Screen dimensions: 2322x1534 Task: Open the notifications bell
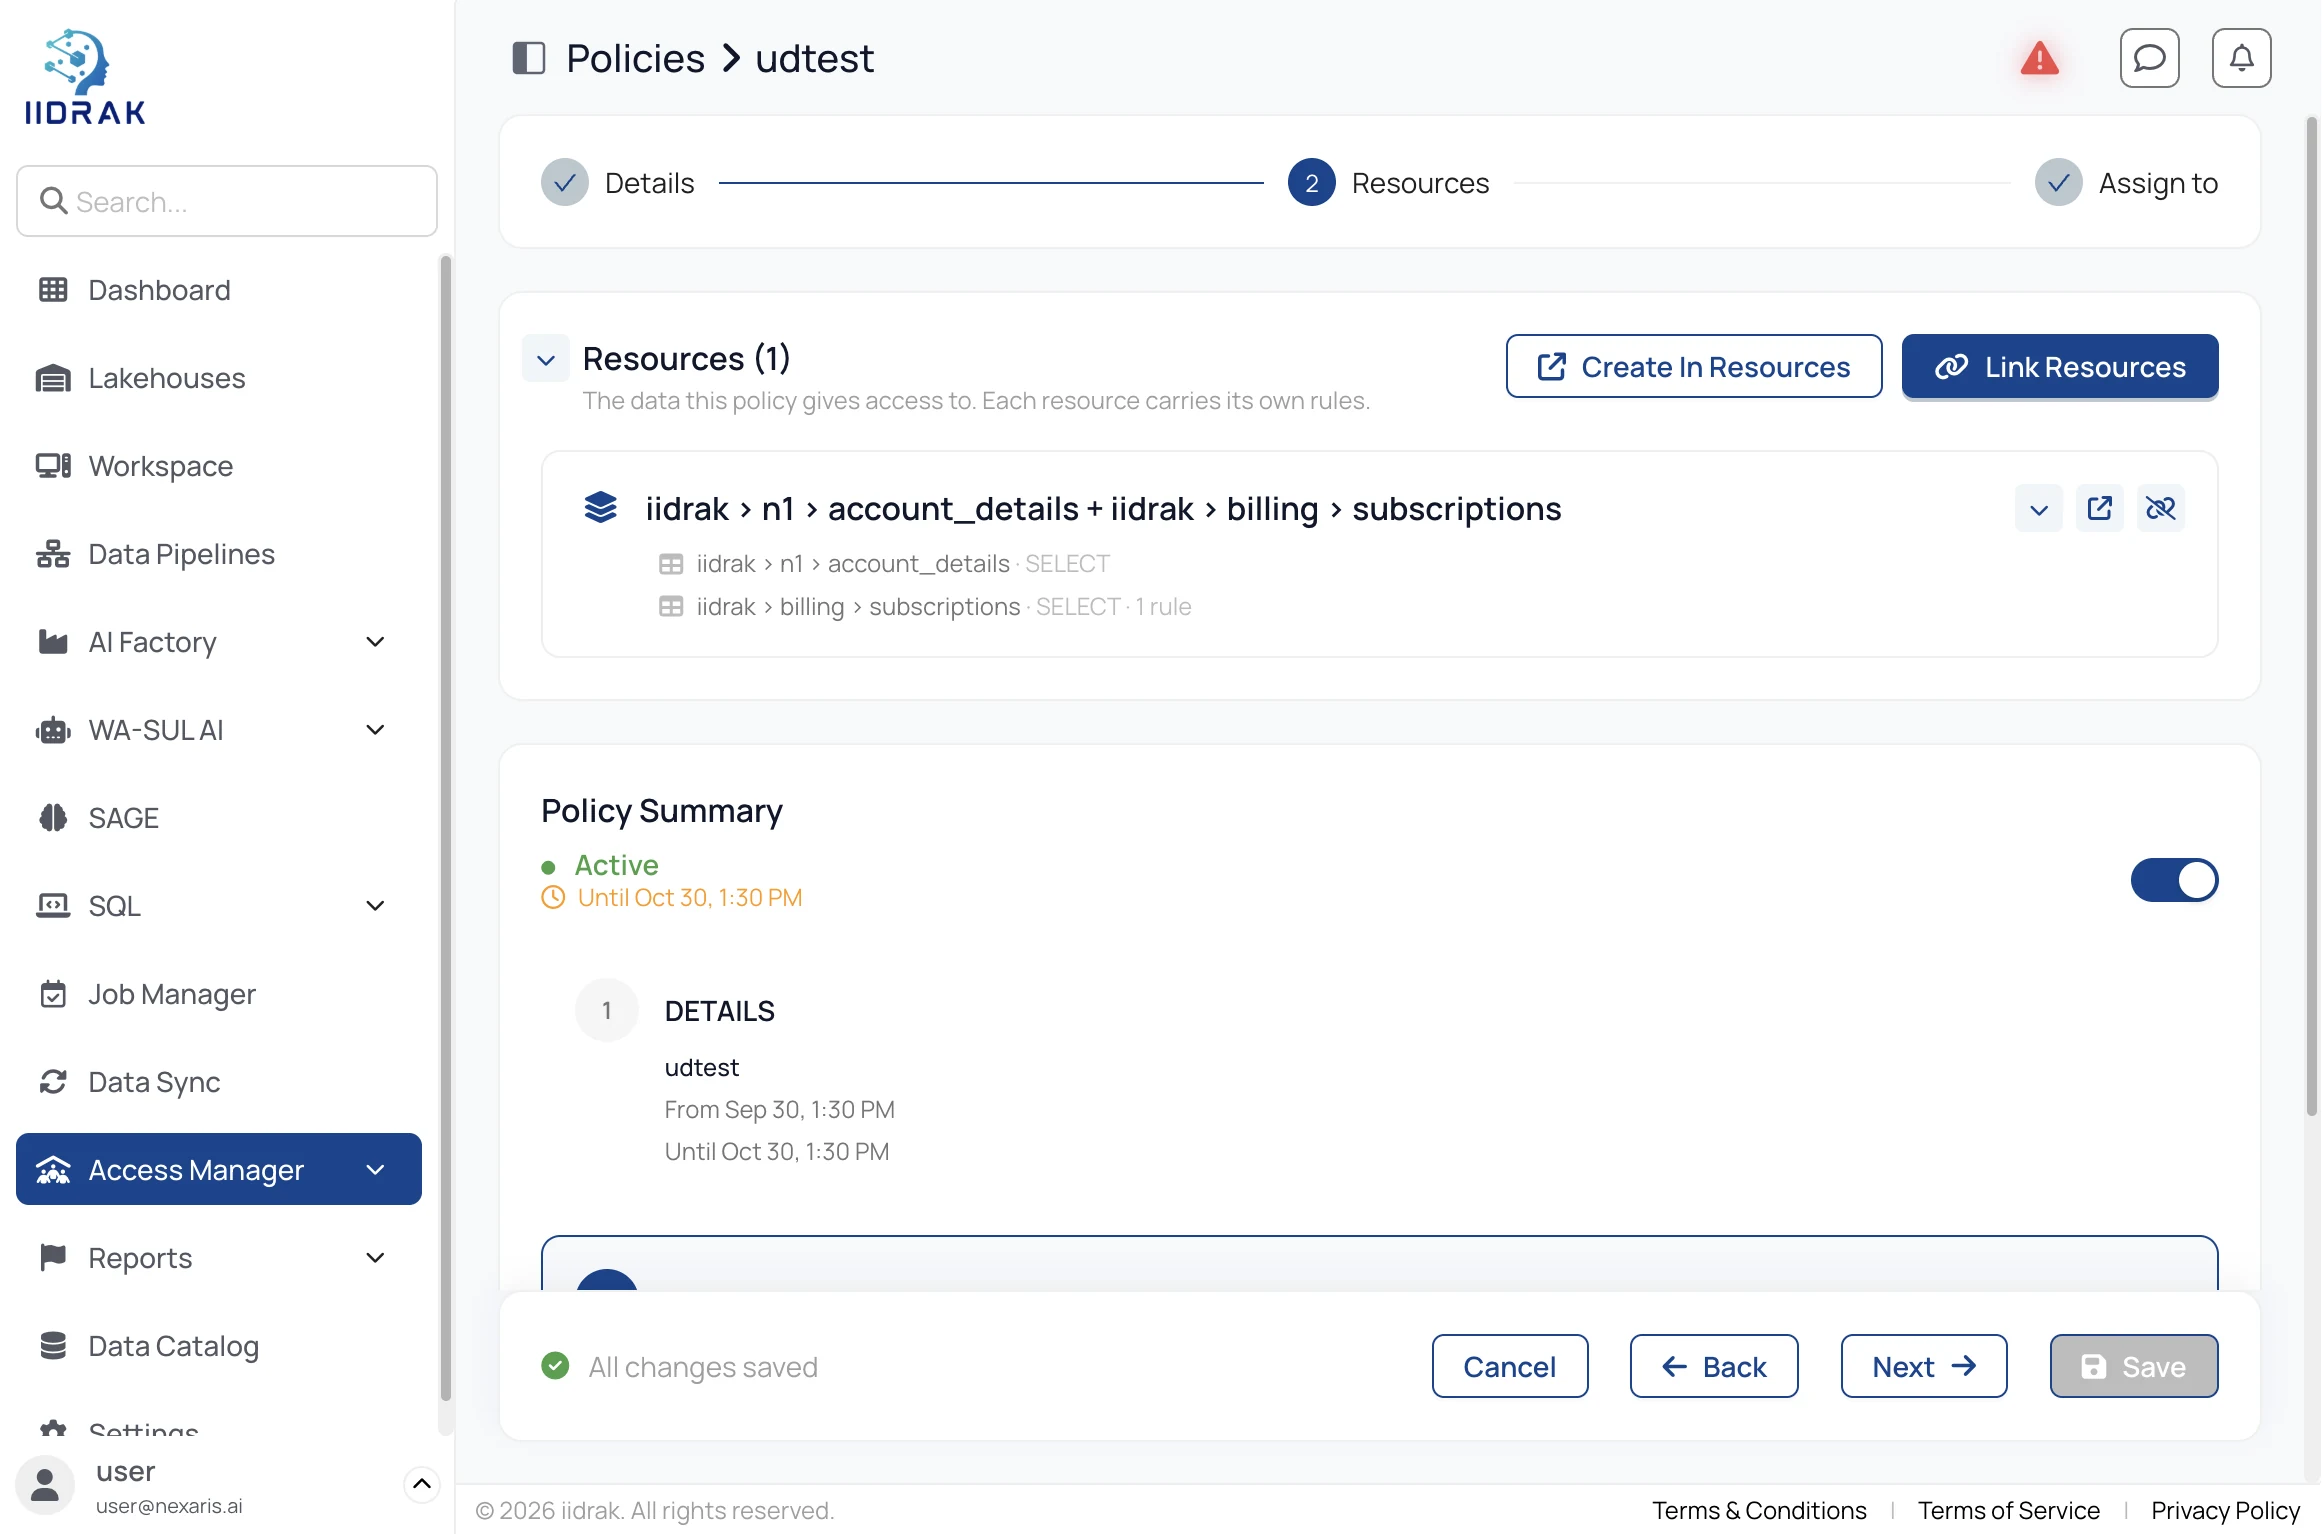point(2241,58)
